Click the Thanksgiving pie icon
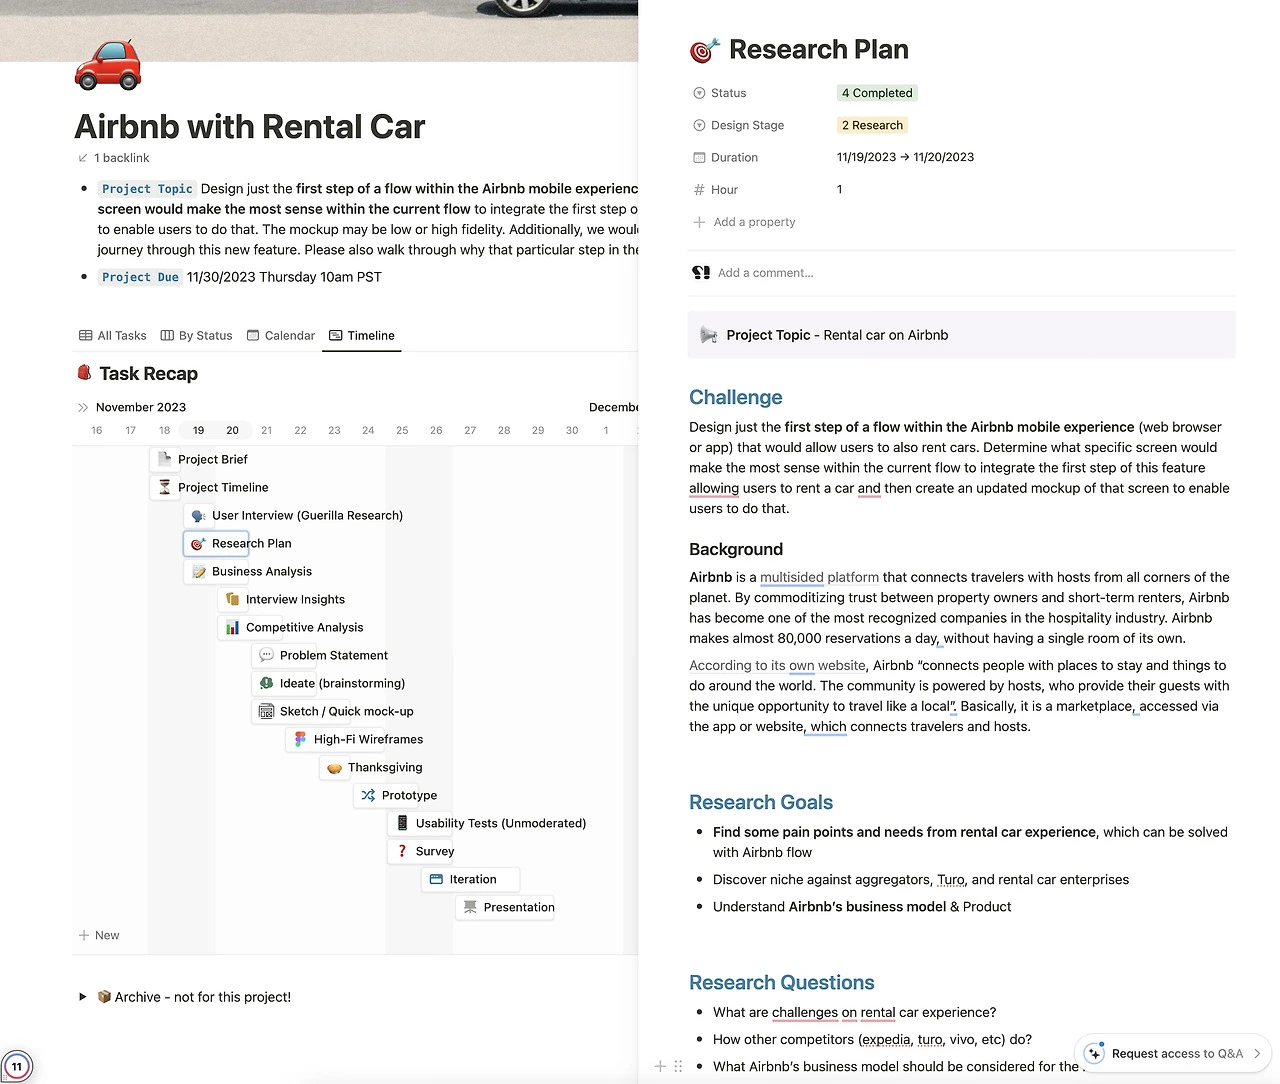 pos(335,767)
